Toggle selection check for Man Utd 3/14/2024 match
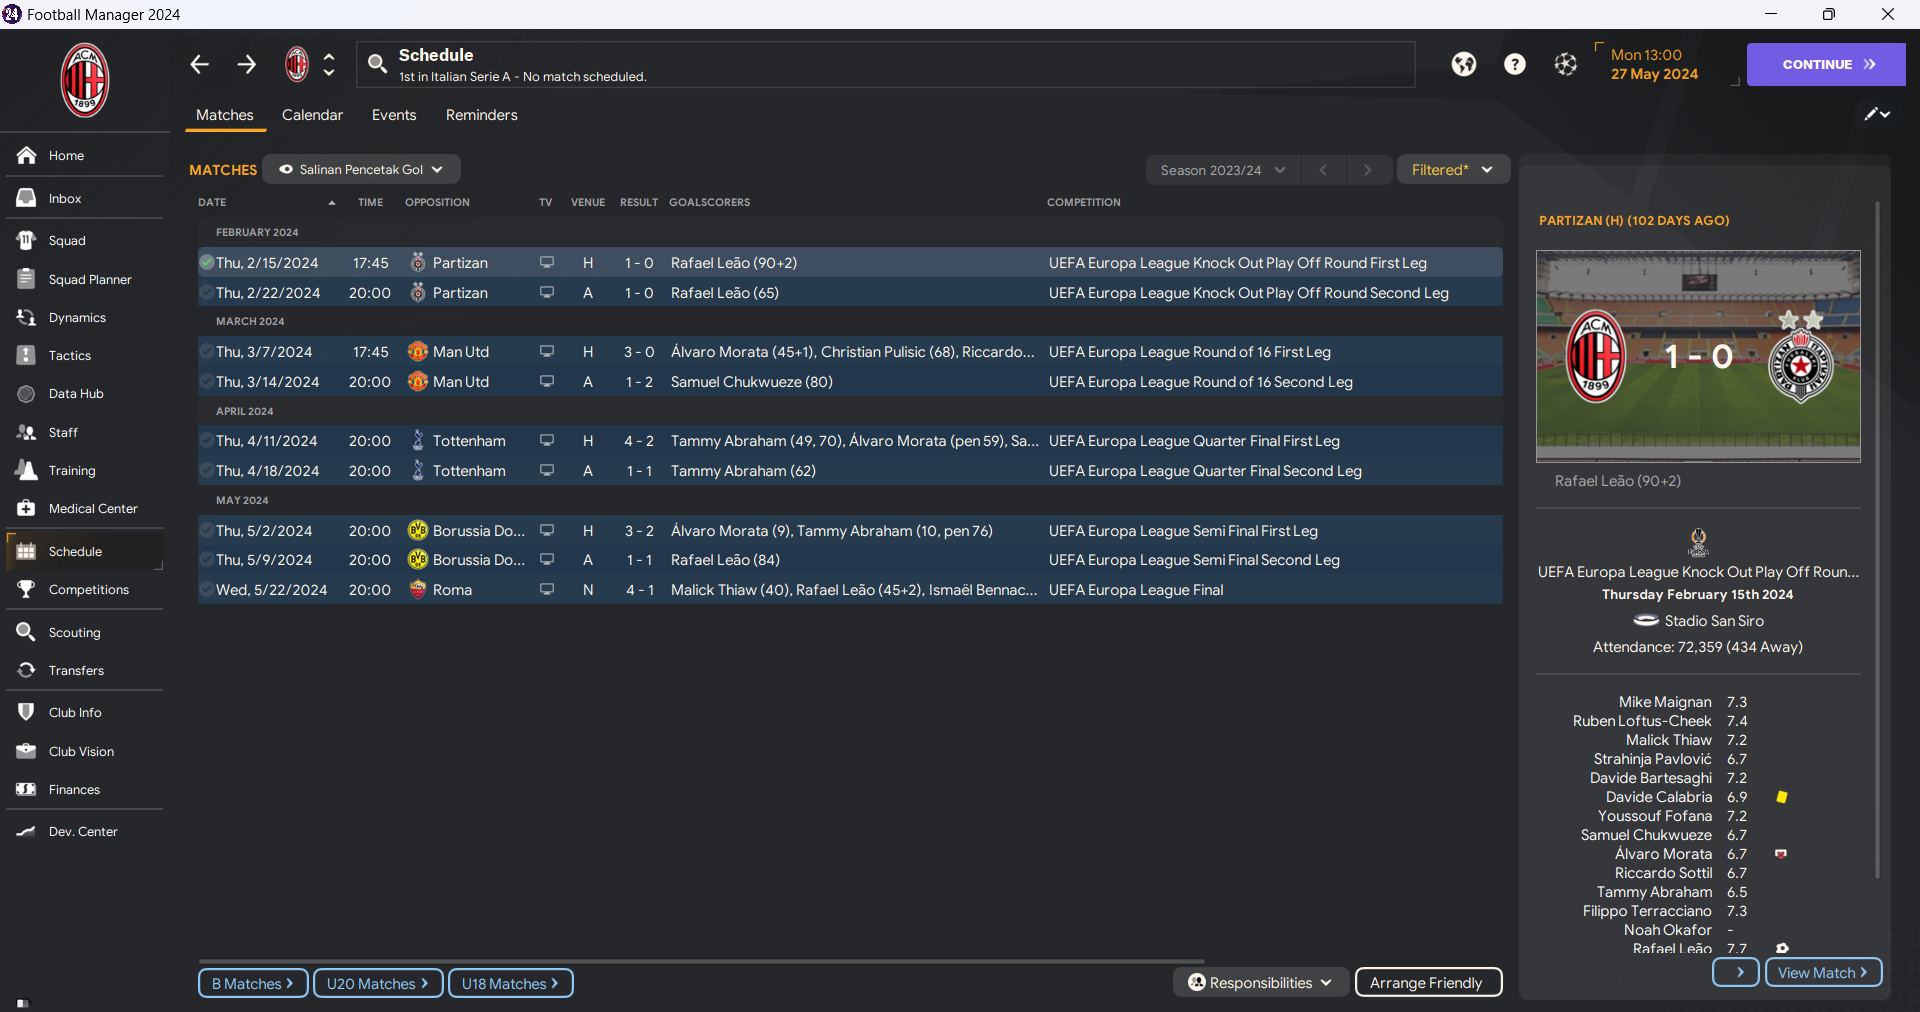 pos(207,382)
